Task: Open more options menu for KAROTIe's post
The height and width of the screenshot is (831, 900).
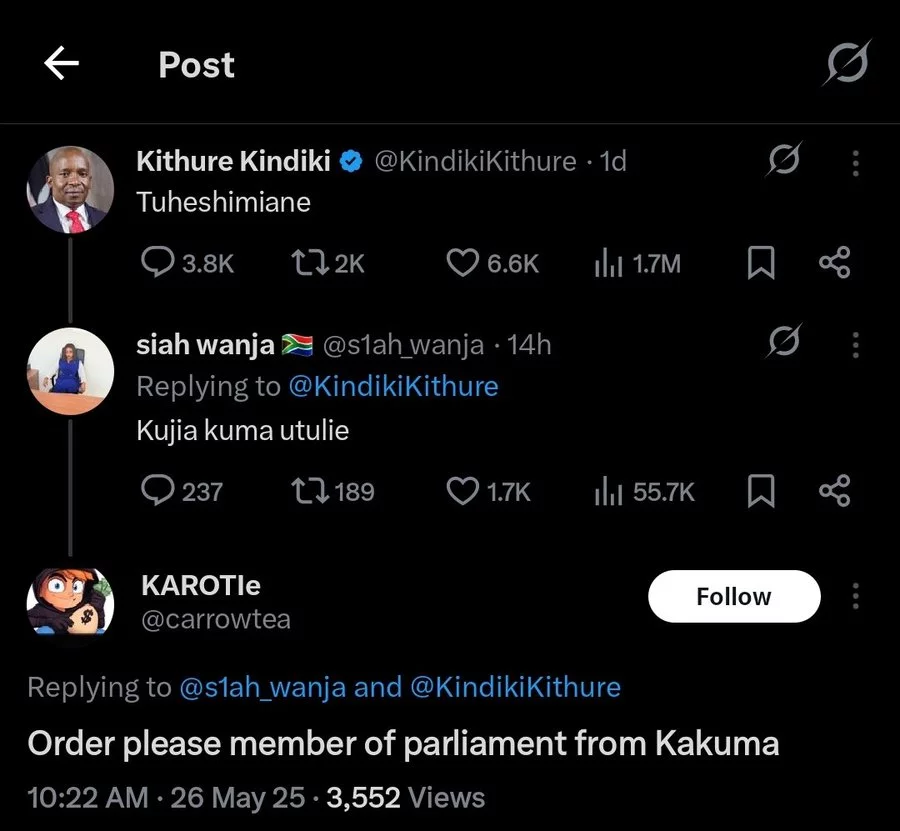Action: pos(855,596)
